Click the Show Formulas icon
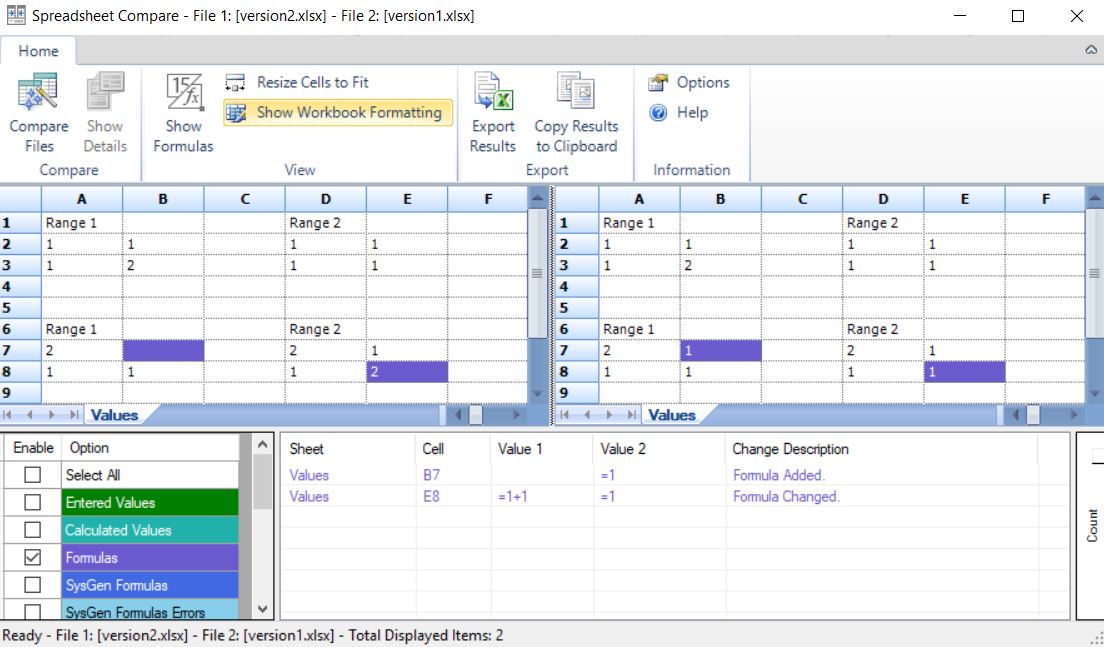1104x647 pixels. pyautogui.click(x=183, y=94)
